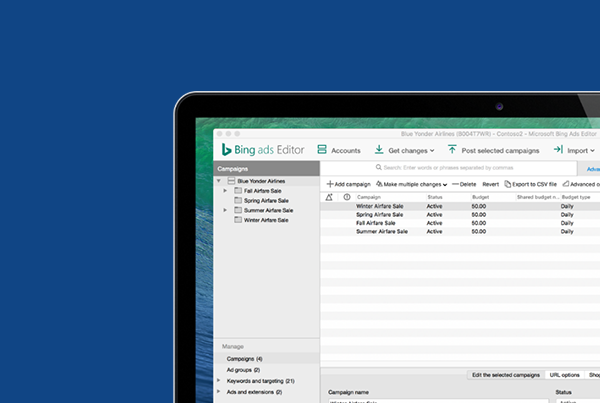Screen dimensions: 600x403
Task: Switch to the URL options tab
Action: pos(564,375)
